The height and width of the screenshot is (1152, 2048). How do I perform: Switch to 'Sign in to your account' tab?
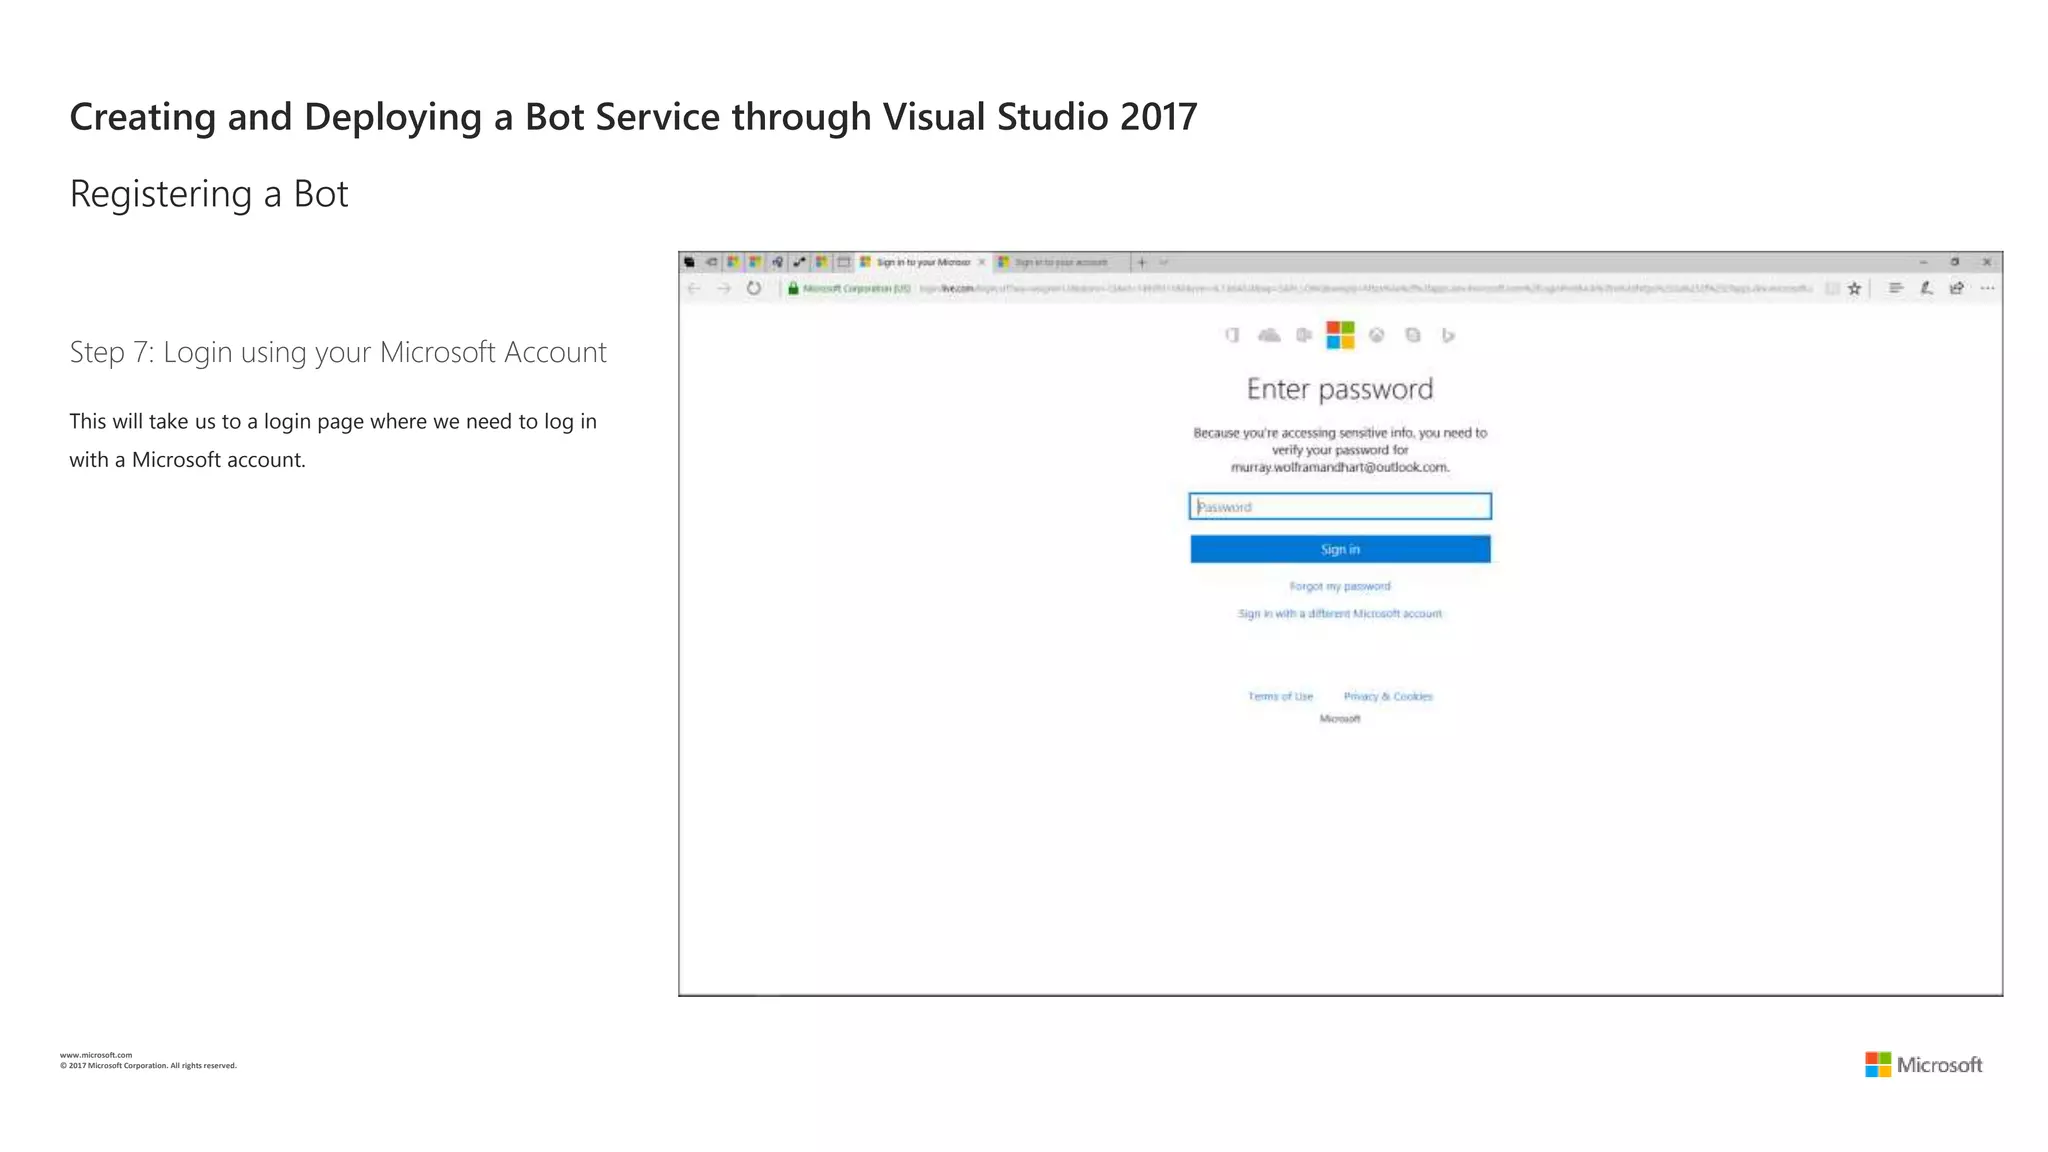(1060, 262)
